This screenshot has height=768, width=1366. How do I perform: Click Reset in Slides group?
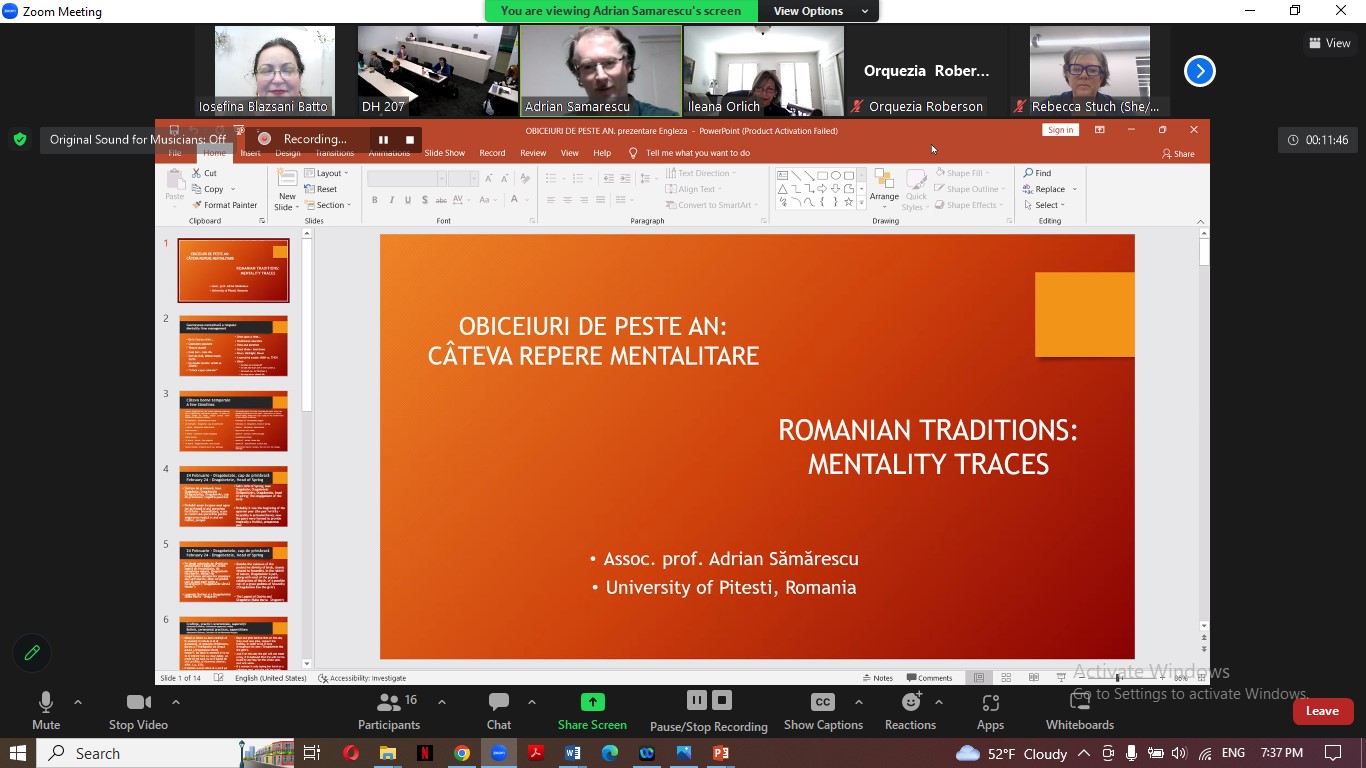tap(321, 189)
